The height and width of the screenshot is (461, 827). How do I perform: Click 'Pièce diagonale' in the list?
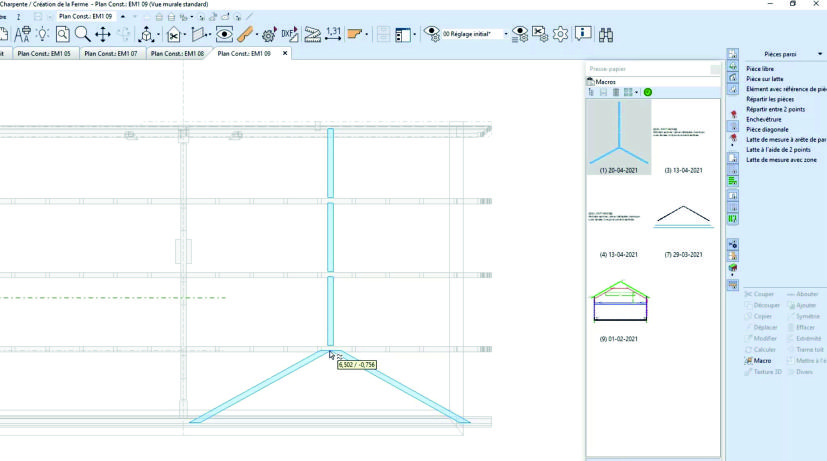769,131
